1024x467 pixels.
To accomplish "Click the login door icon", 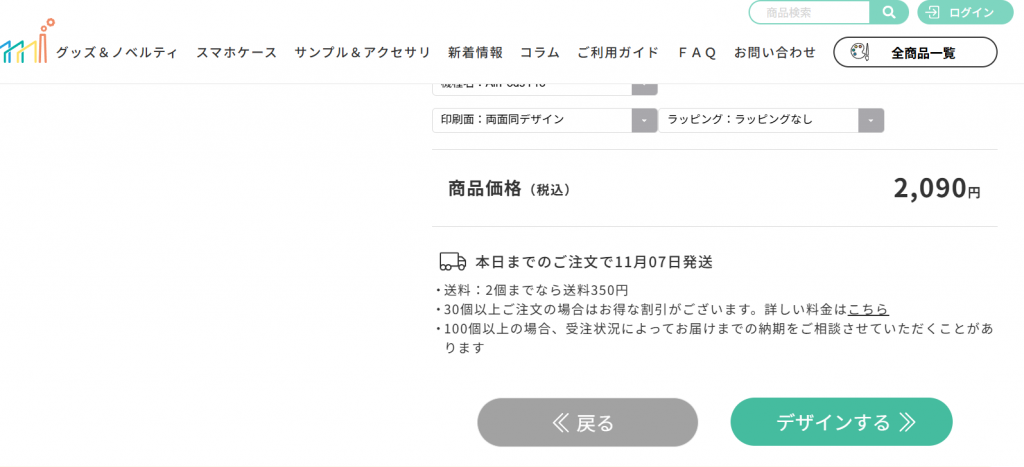I will [933, 13].
